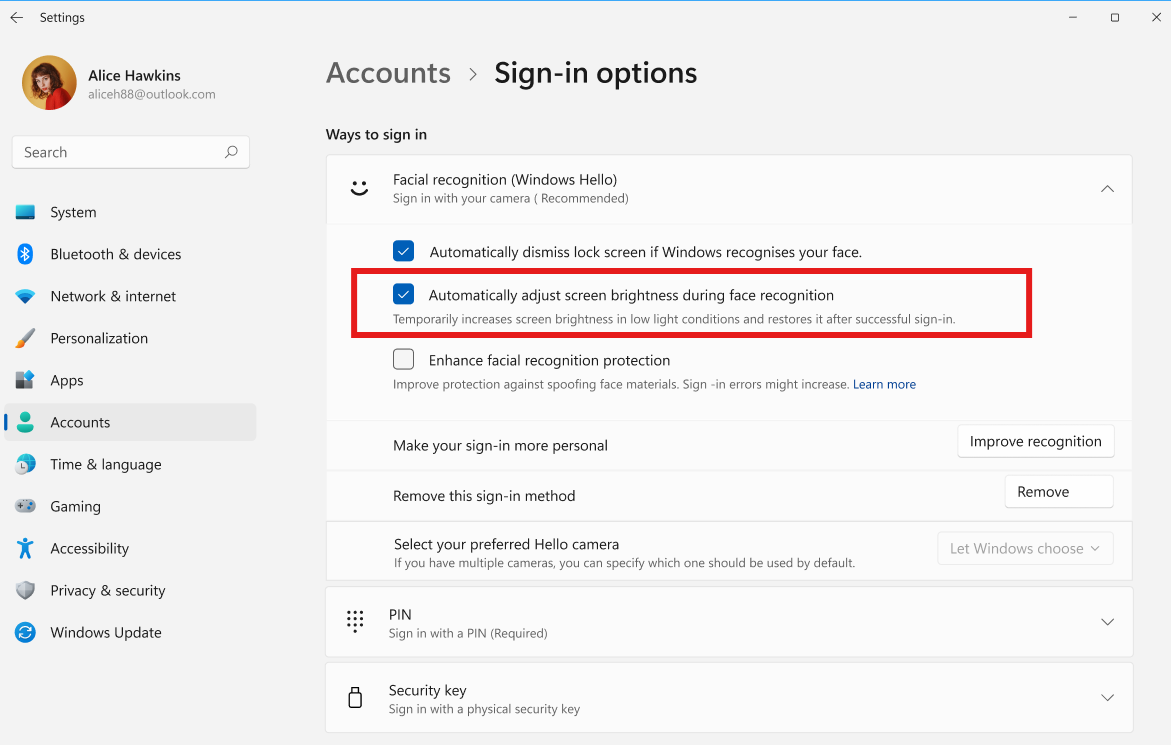Click the Bluetooth icon in sidebar
This screenshot has height=745, width=1171.
[x=25, y=254]
